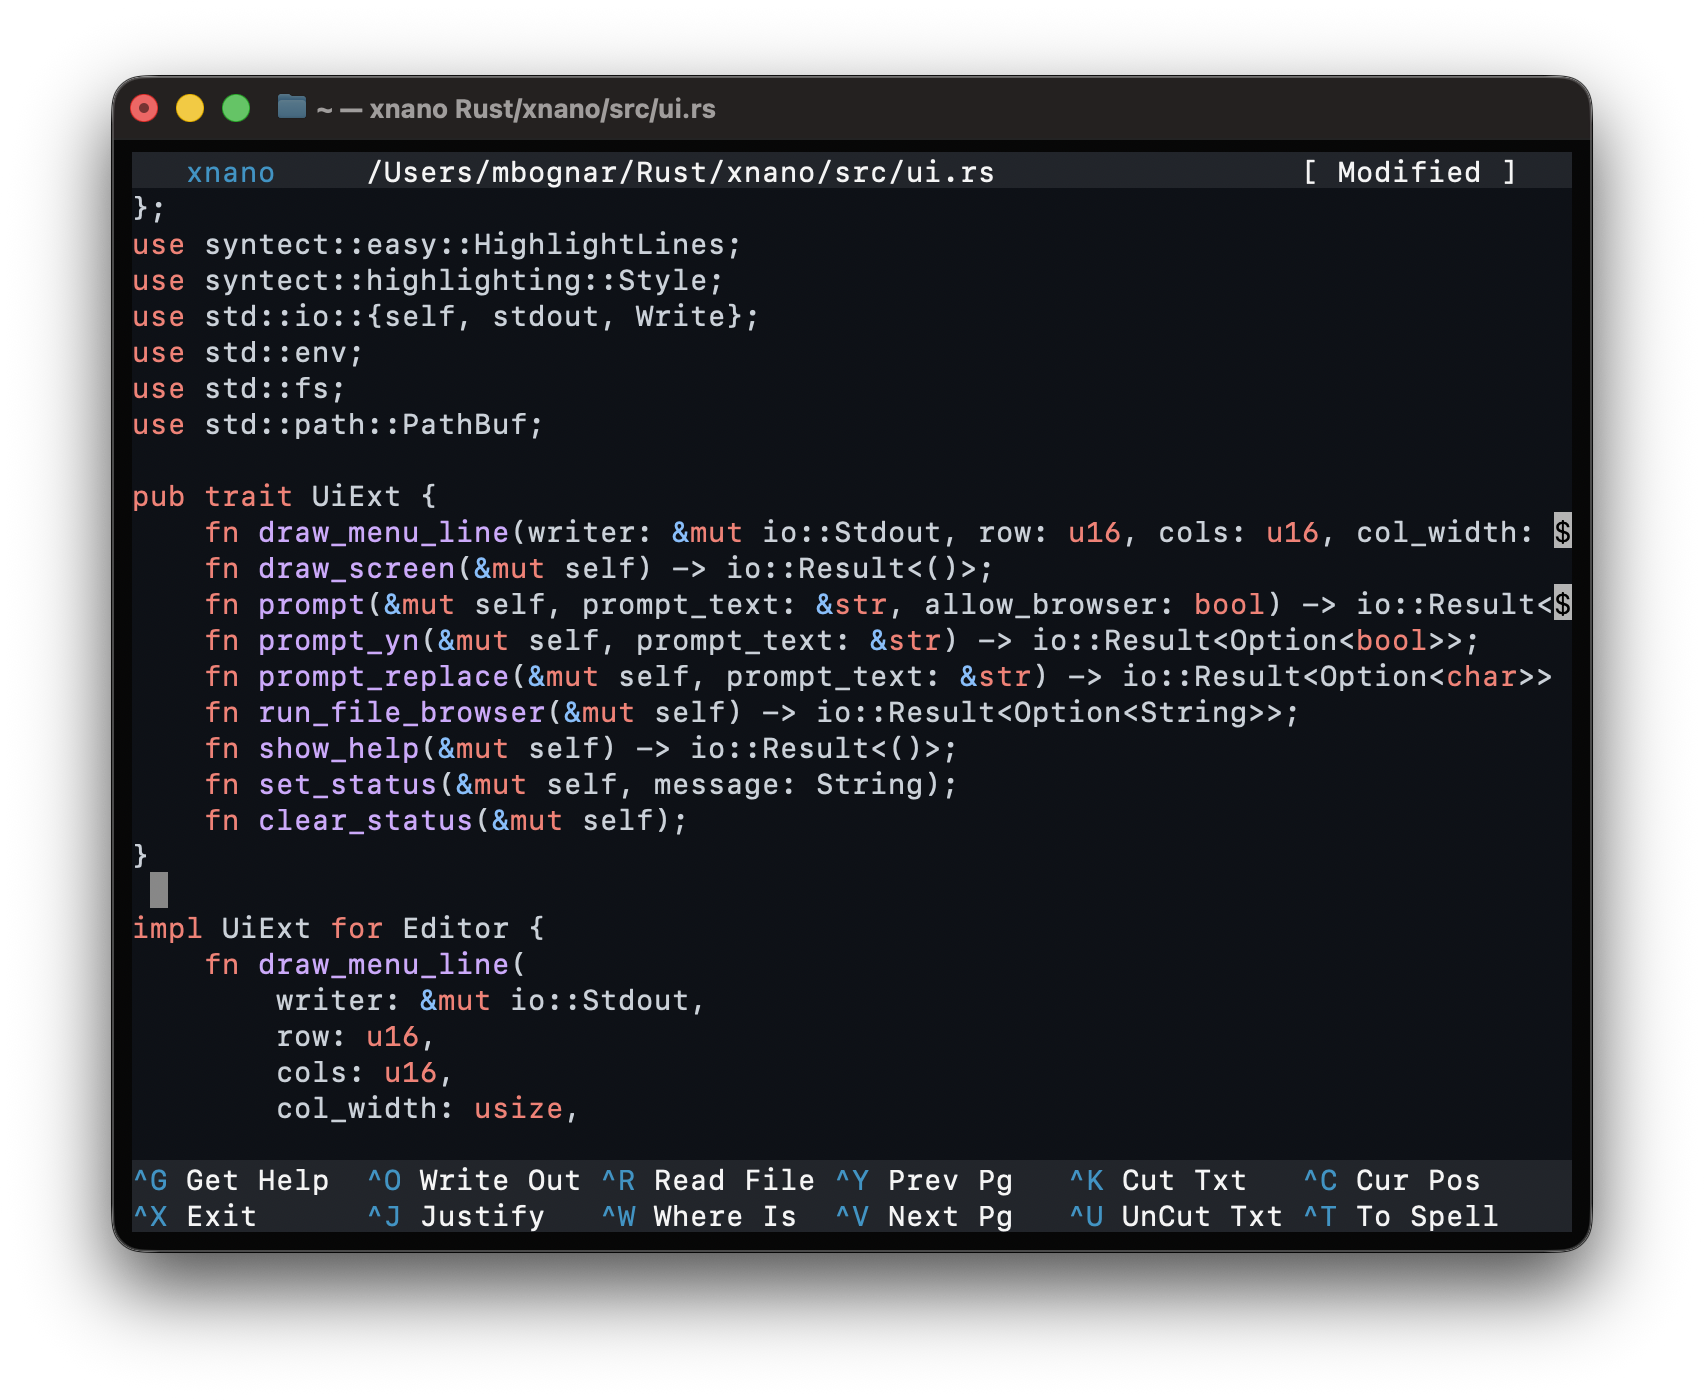Click the 'xnano' name in the header bar
Image resolution: width=1704 pixels, height=1400 pixels.
coord(231,172)
